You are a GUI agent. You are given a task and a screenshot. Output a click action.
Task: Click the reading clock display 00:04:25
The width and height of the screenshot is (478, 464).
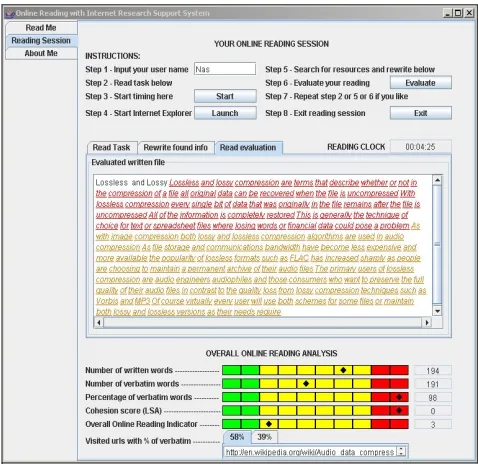pos(420,147)
